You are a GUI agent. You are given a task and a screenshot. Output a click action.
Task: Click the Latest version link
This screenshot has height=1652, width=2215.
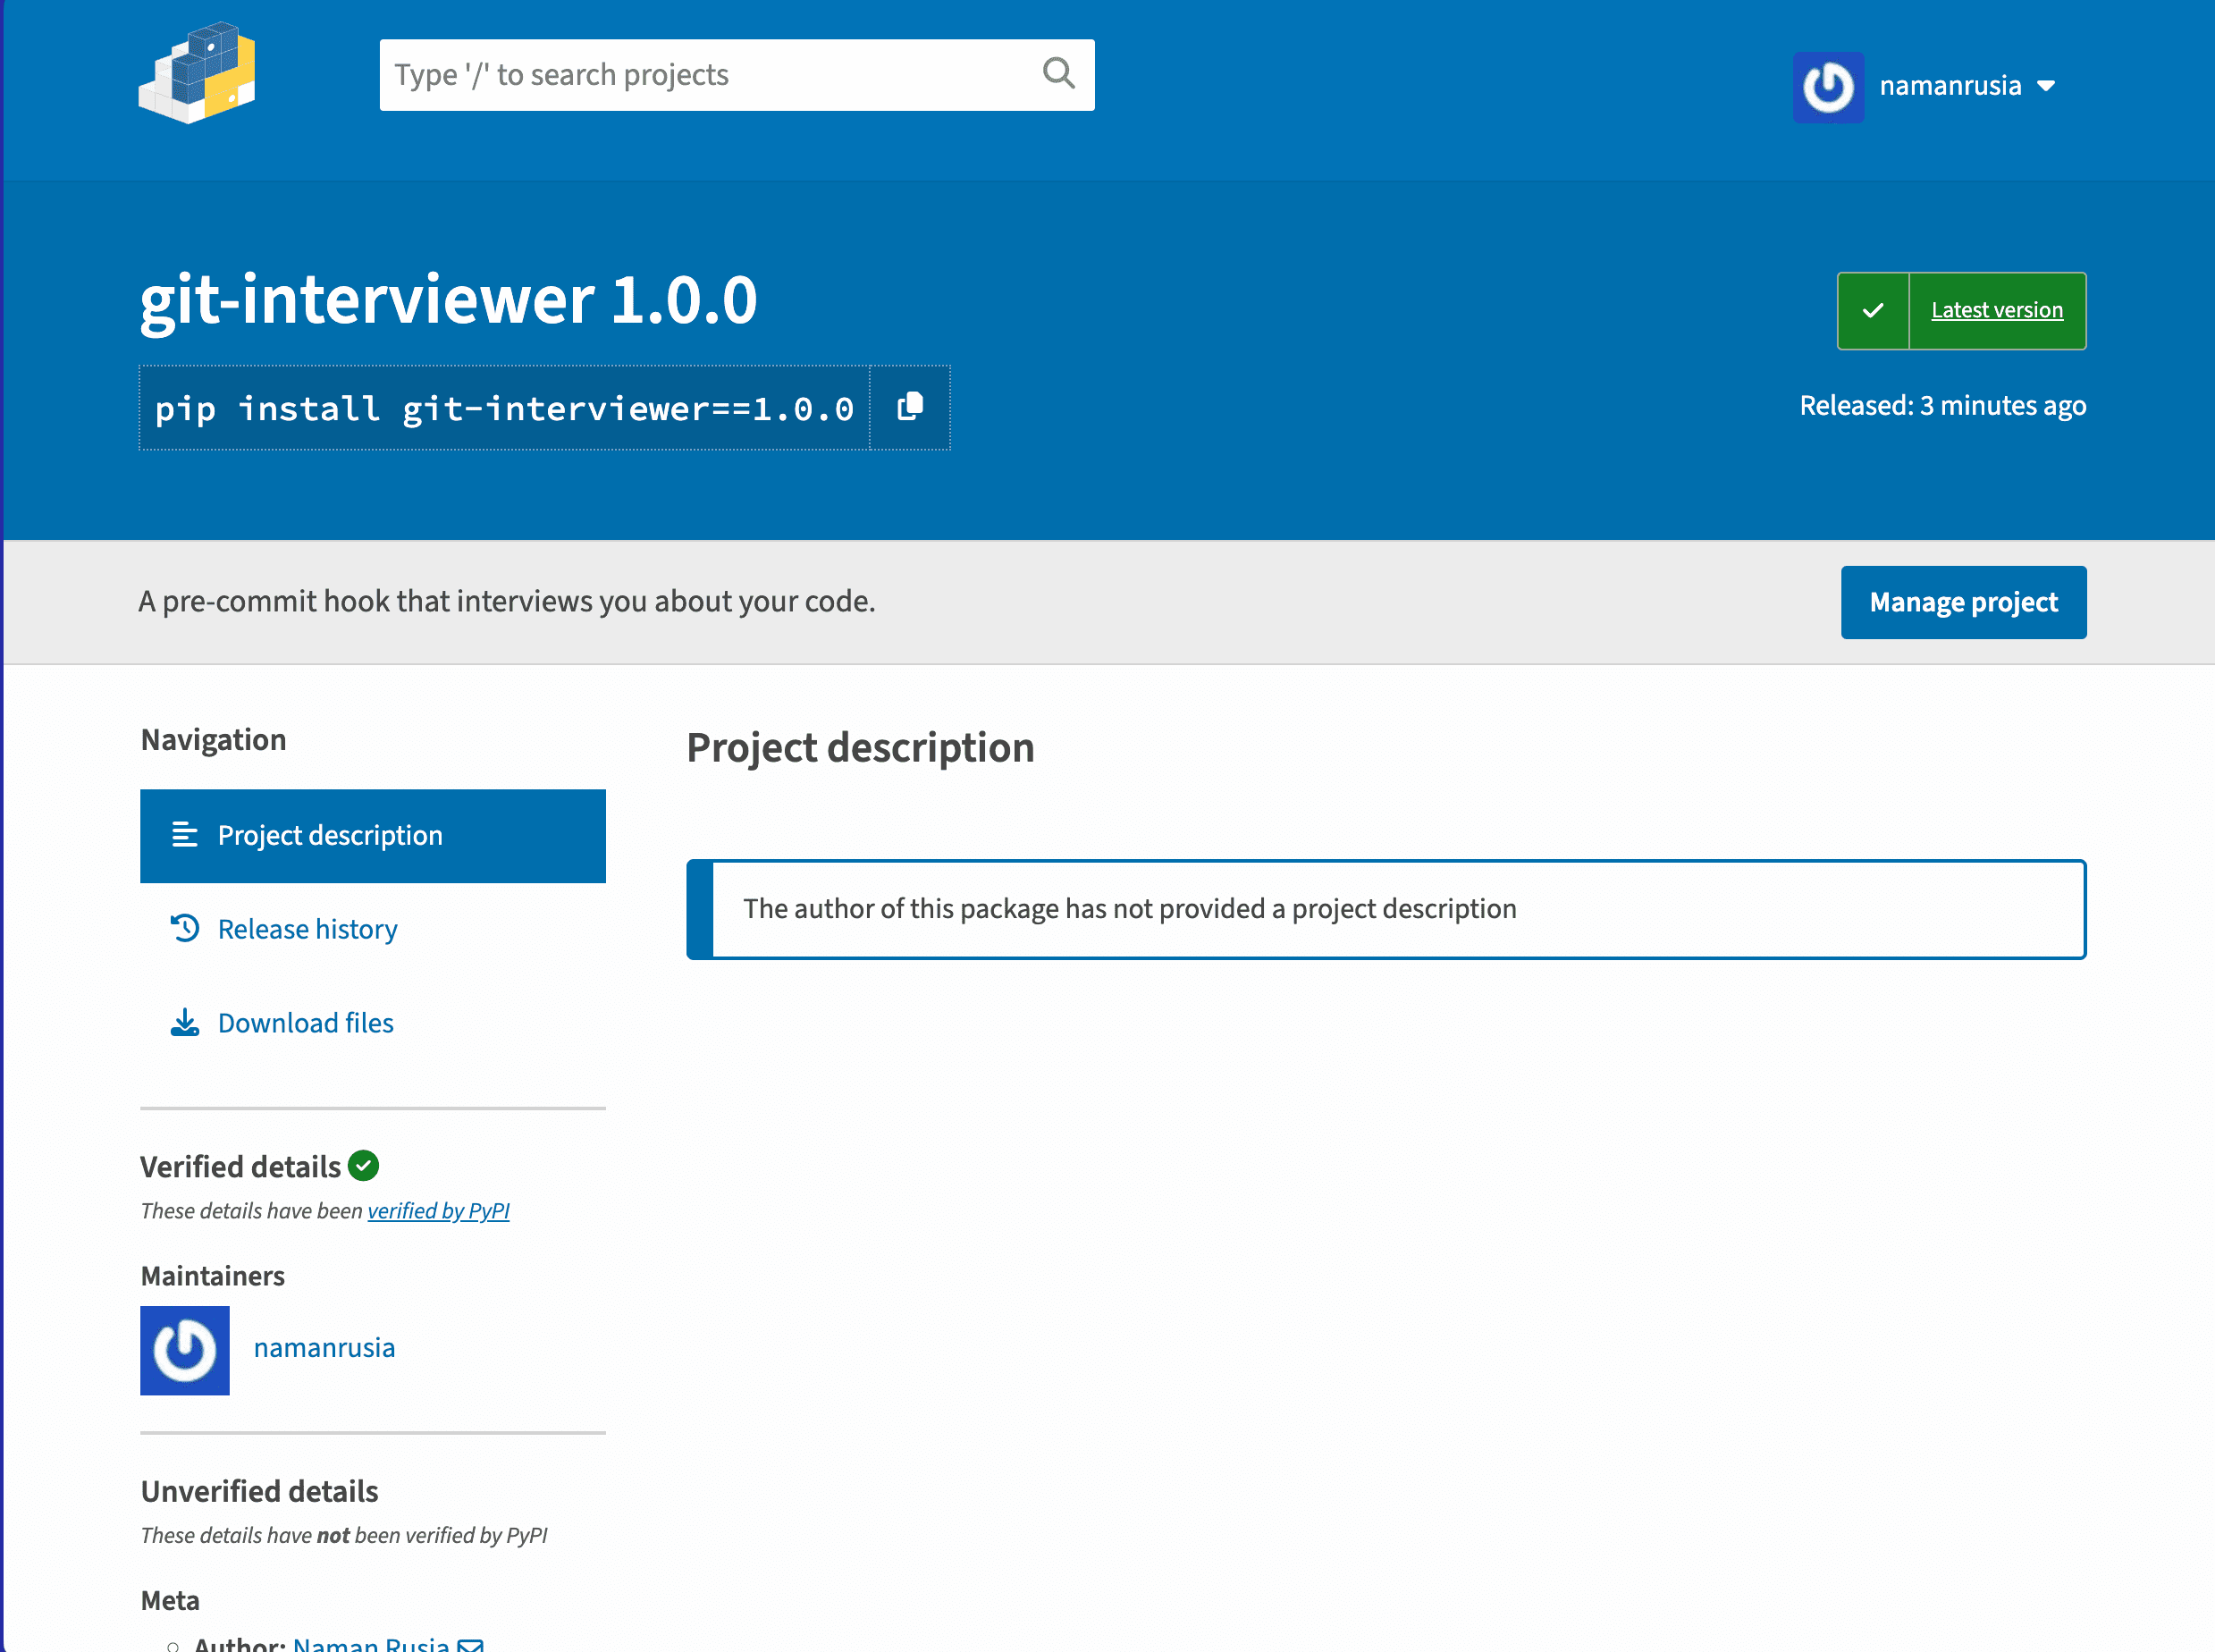(1996, 310)
